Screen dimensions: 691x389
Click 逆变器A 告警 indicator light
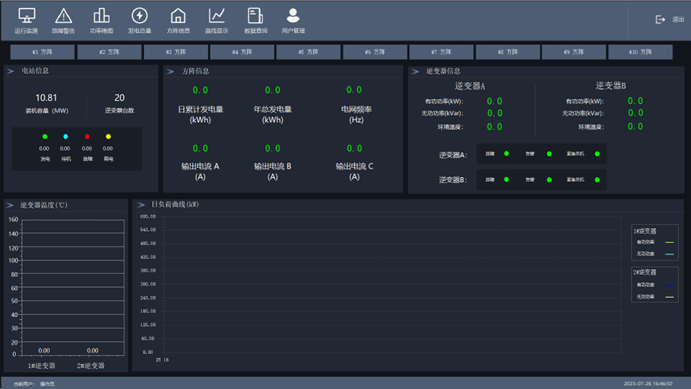click(549, 154)
